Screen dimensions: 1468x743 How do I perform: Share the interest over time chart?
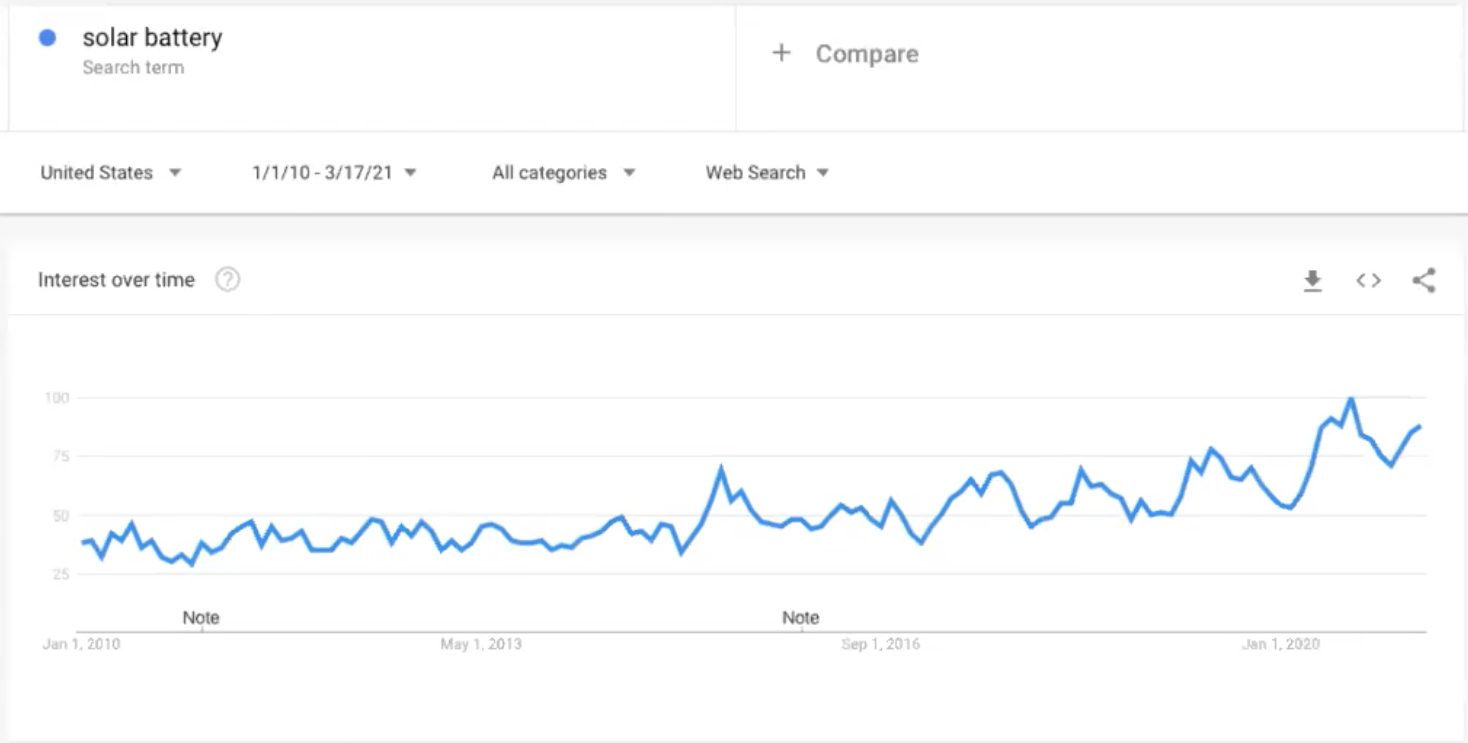(x=1424, y=281)
